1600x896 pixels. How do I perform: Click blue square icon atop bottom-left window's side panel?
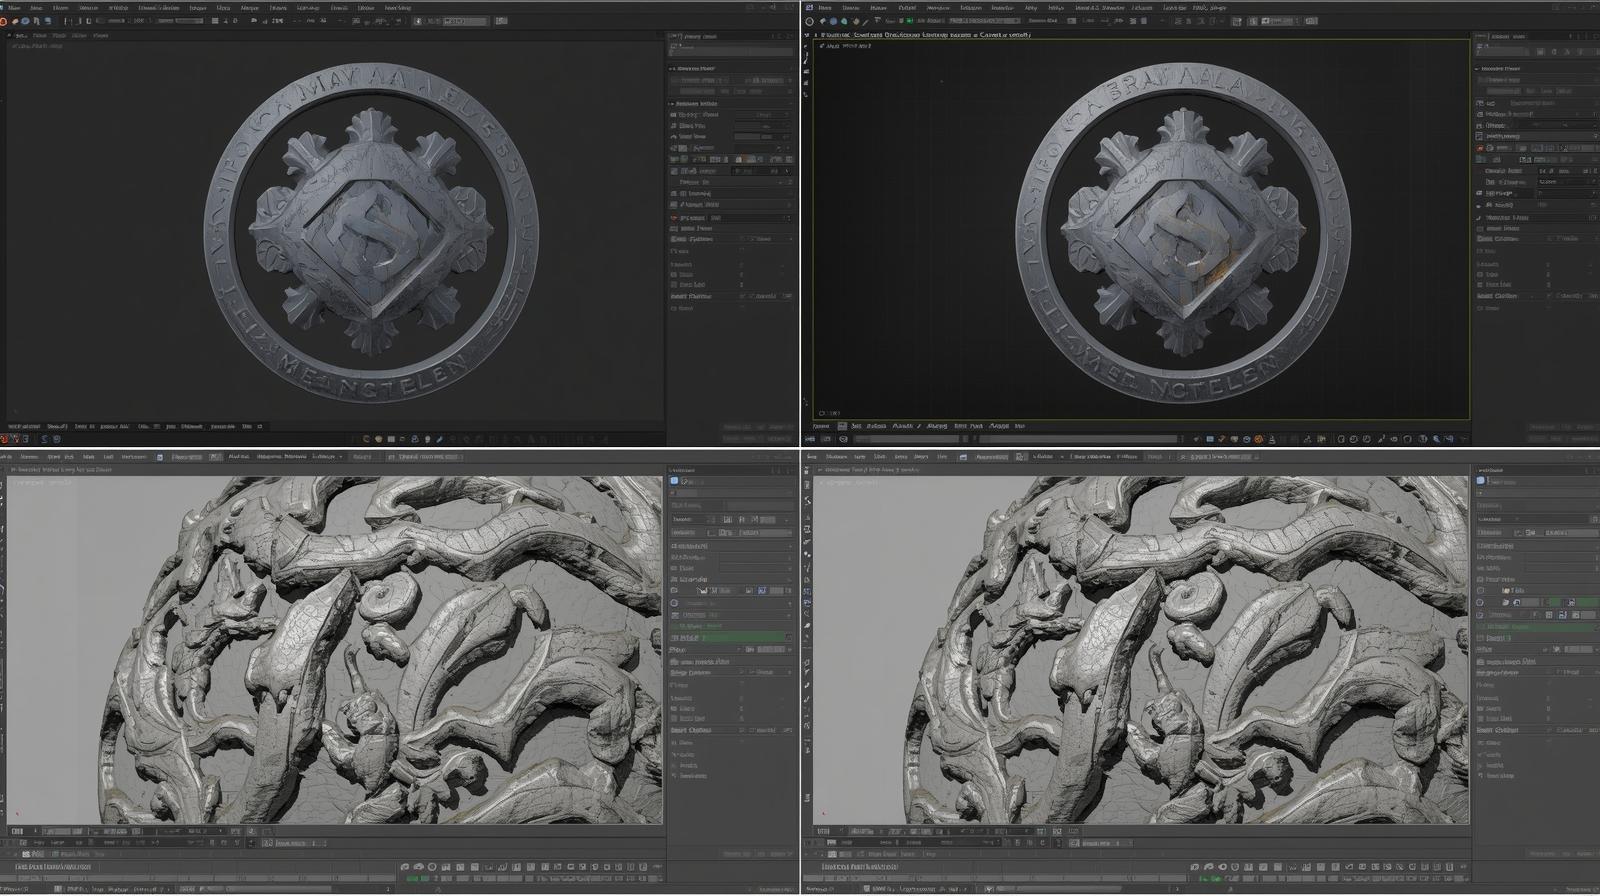[x=674, y=482]
